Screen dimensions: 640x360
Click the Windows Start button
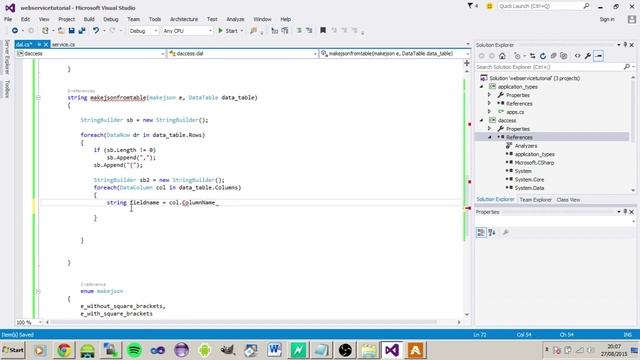pos(13,350)
